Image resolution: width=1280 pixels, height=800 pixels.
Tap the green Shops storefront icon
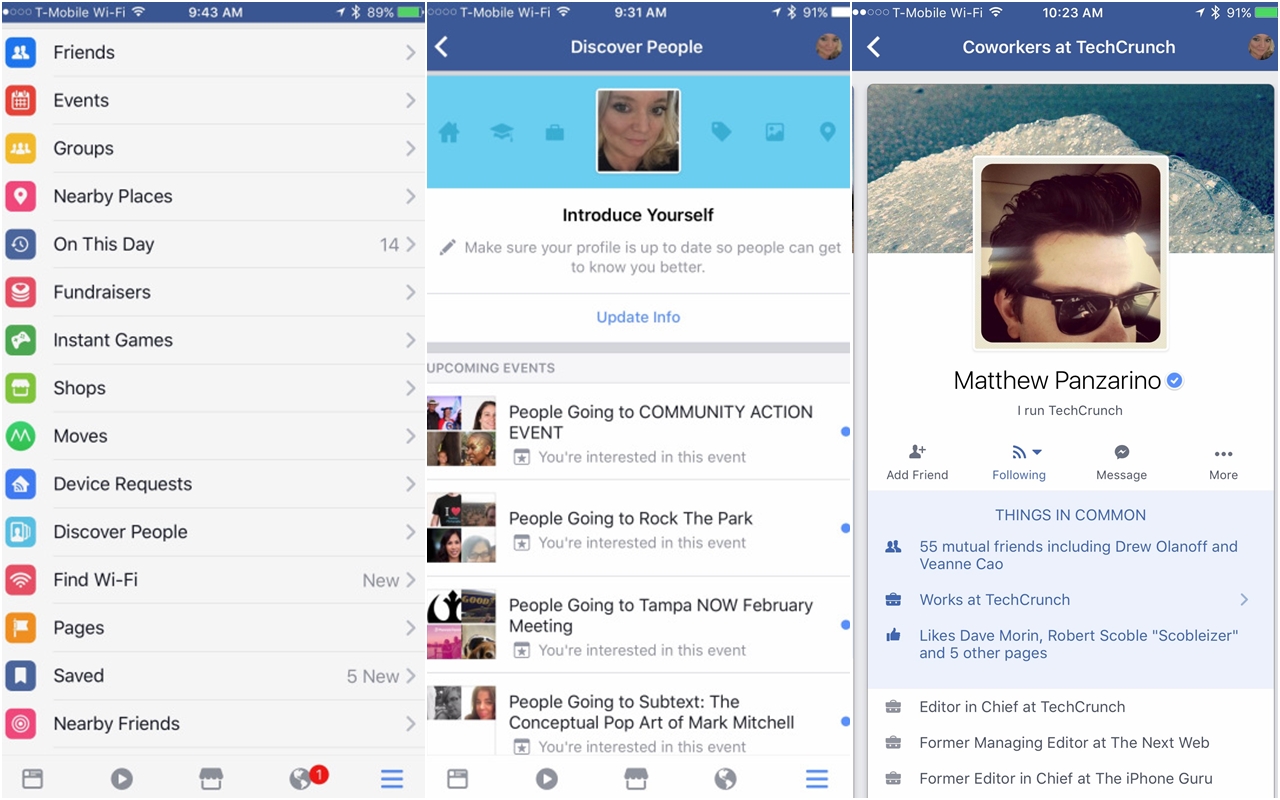click(21, 388)
